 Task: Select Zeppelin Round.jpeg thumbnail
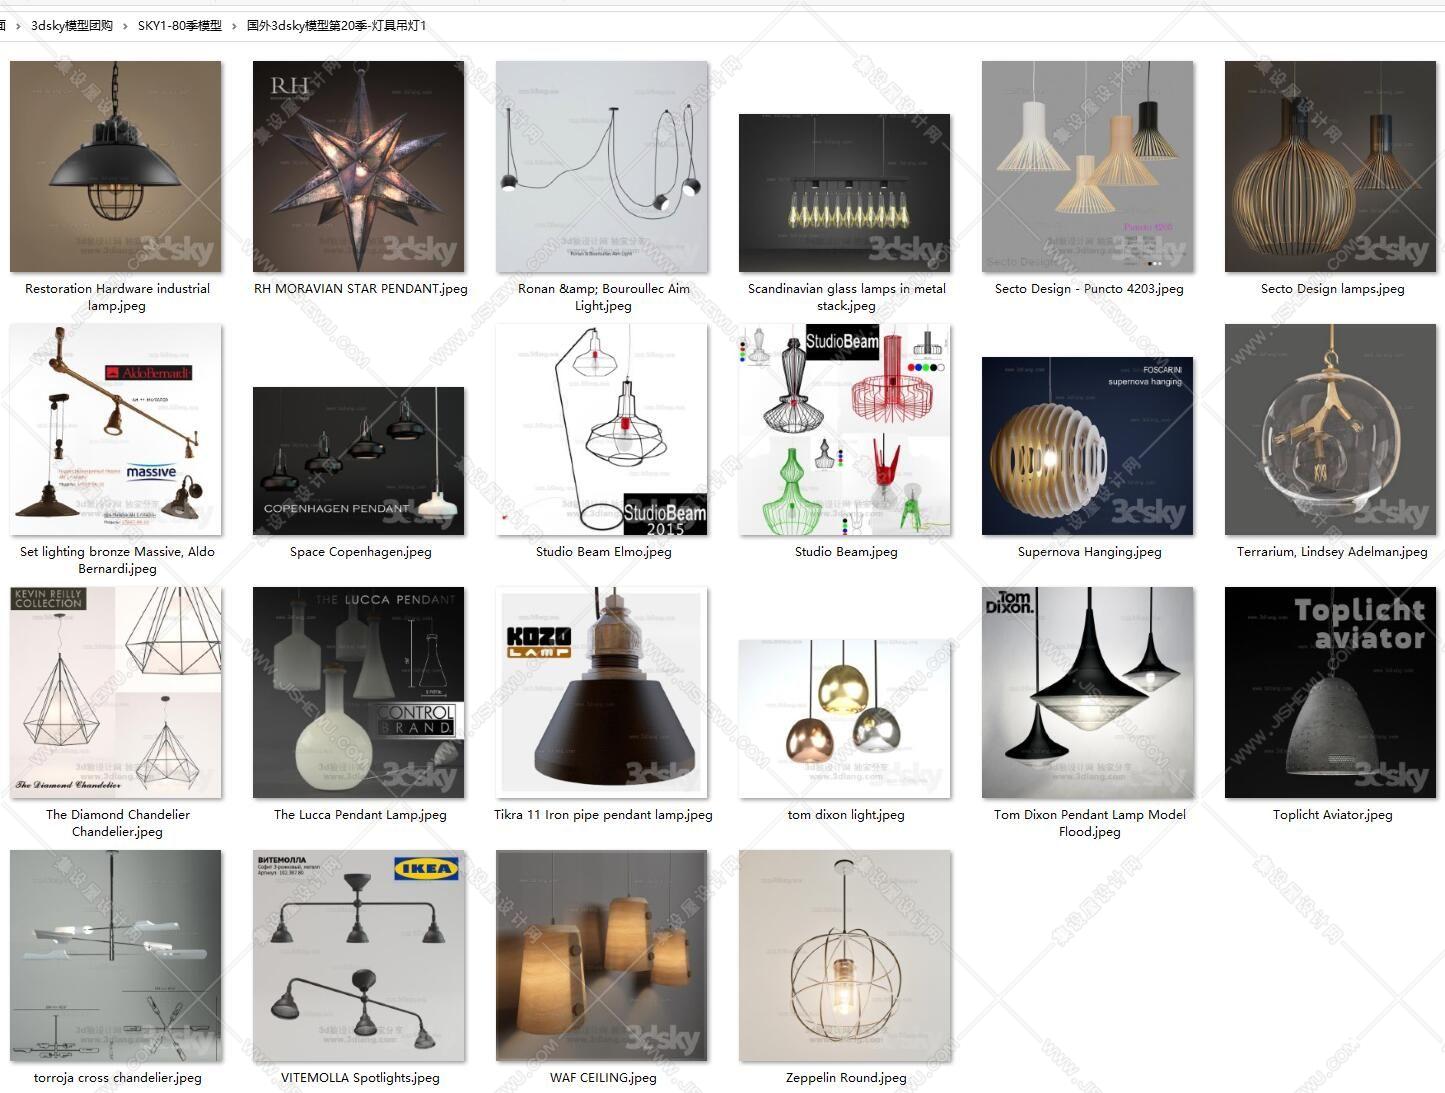point(845,956)
